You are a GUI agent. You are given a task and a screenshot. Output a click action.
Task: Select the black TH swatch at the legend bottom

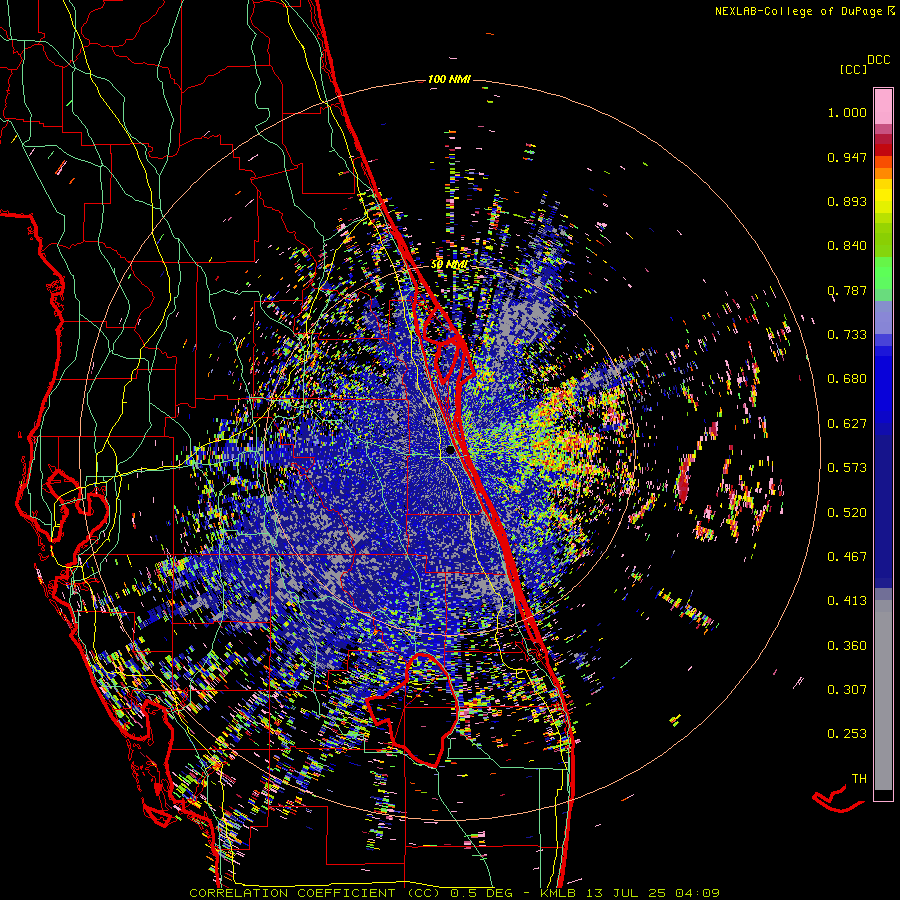[x=883, y=795]
